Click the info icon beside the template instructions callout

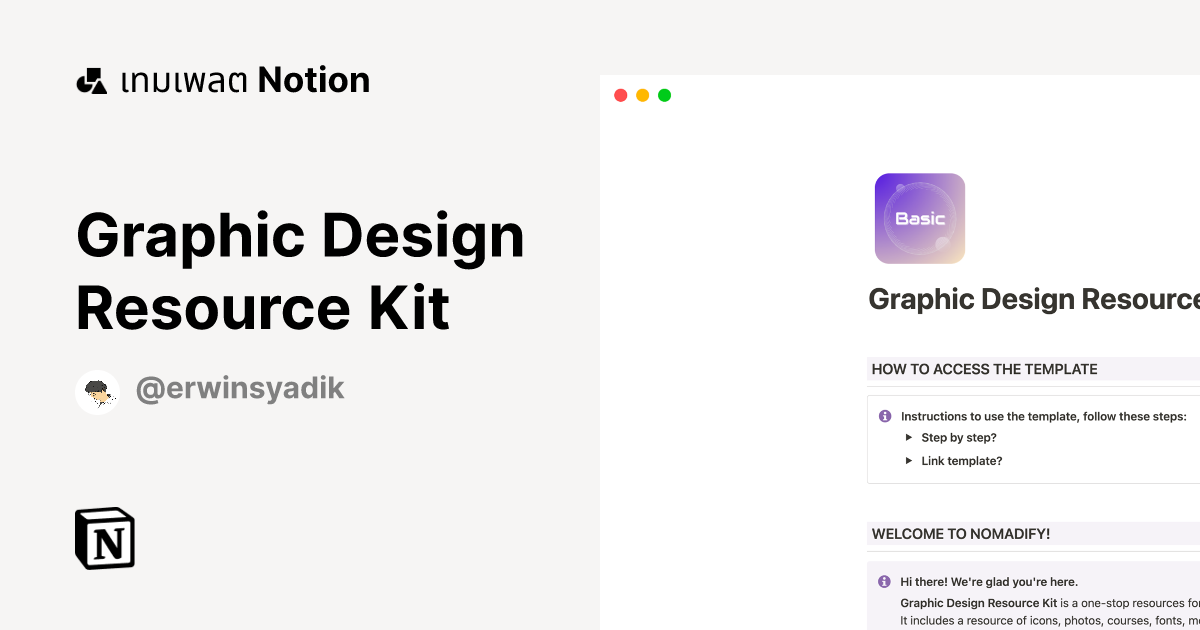pos(884,416)
